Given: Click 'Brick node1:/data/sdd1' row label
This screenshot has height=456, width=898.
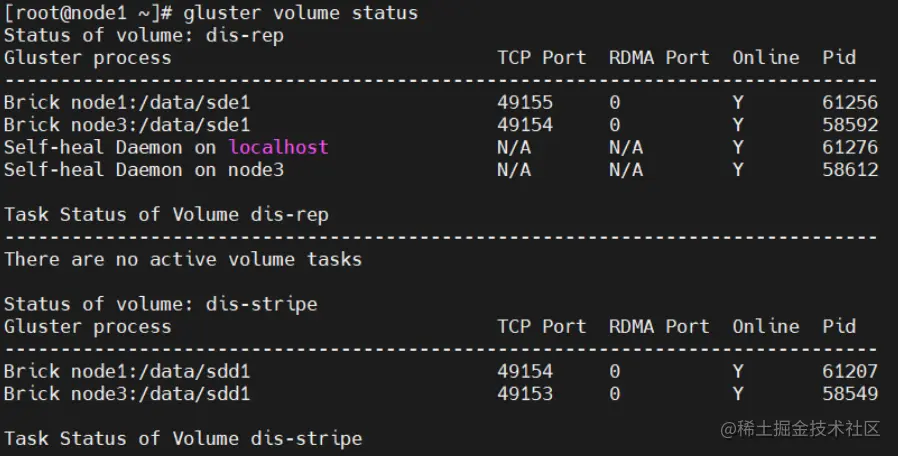Looking at the screenshot, I should (127, 371).
